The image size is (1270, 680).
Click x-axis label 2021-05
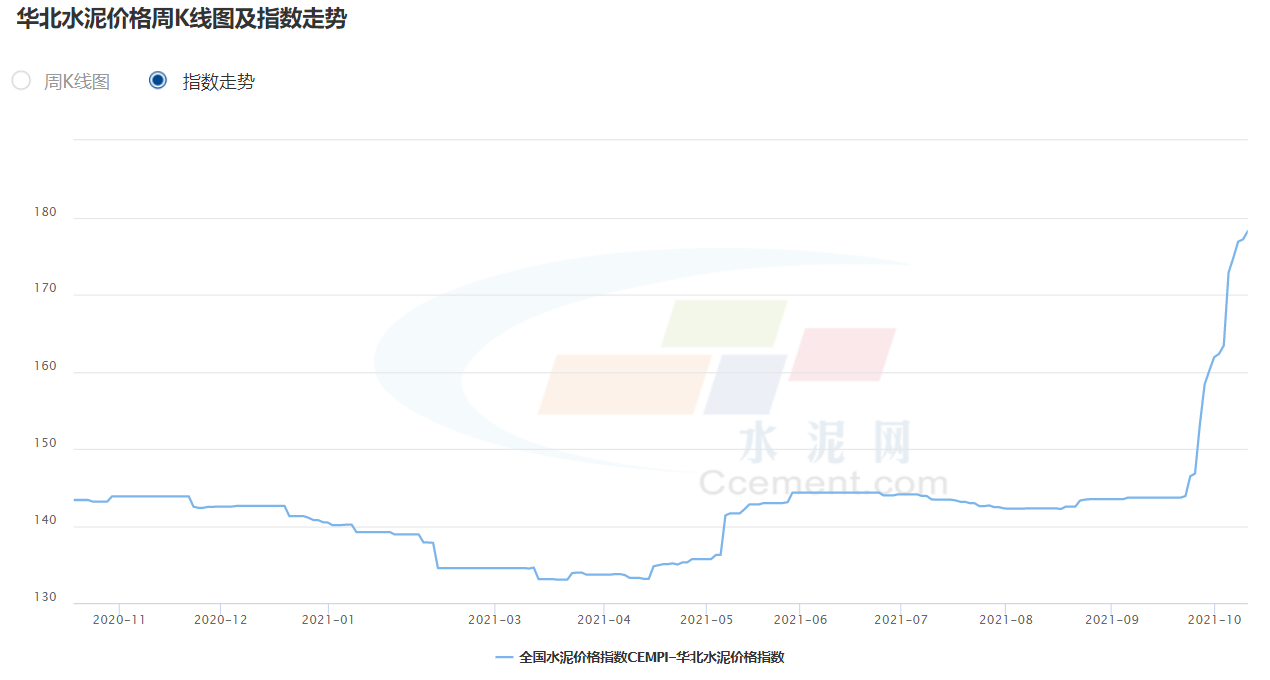tap(707, 620)
